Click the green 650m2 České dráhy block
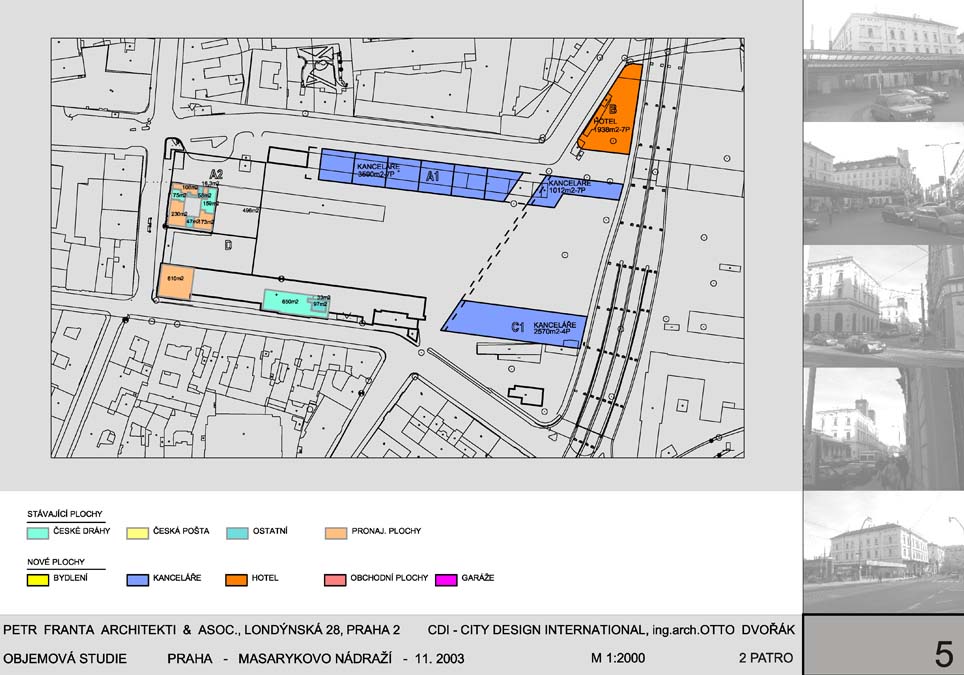Screen dimensions: 964x675 [x=290, y=302]
